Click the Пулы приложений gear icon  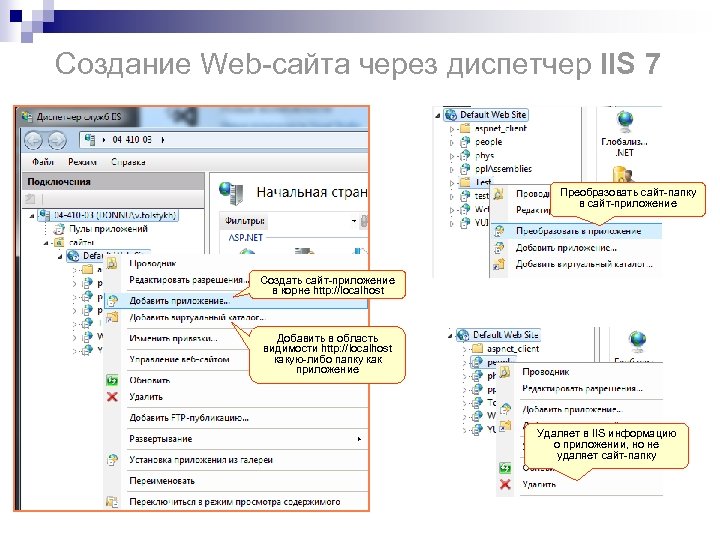(x=59, y=229)
